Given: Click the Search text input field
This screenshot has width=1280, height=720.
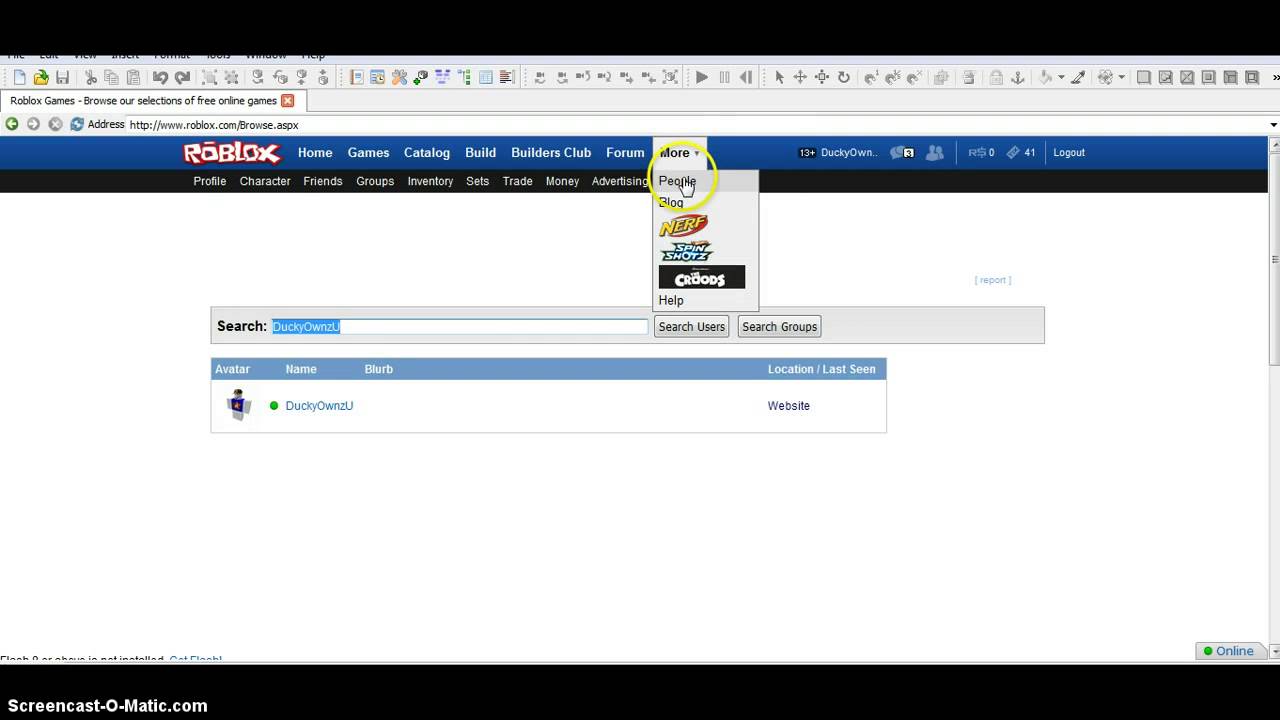Looking at the screenshot, I should [460, 327].
